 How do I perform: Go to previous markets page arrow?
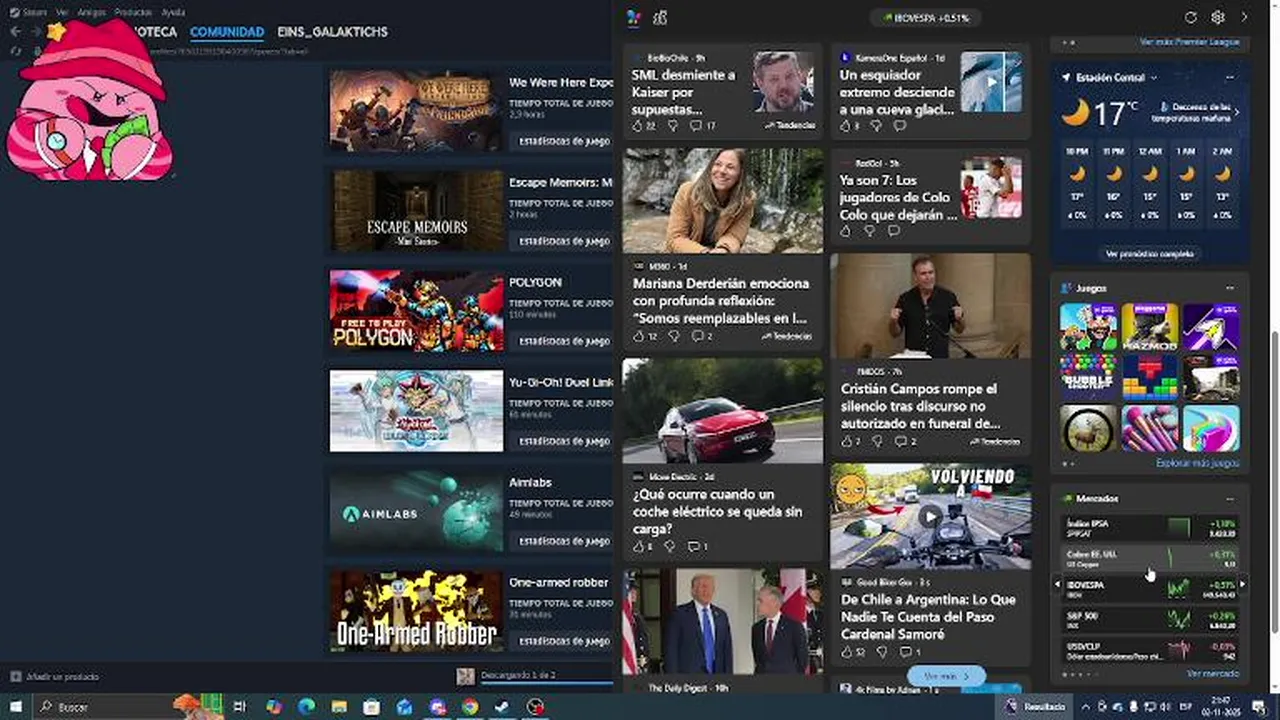(x=1057, y=584)
